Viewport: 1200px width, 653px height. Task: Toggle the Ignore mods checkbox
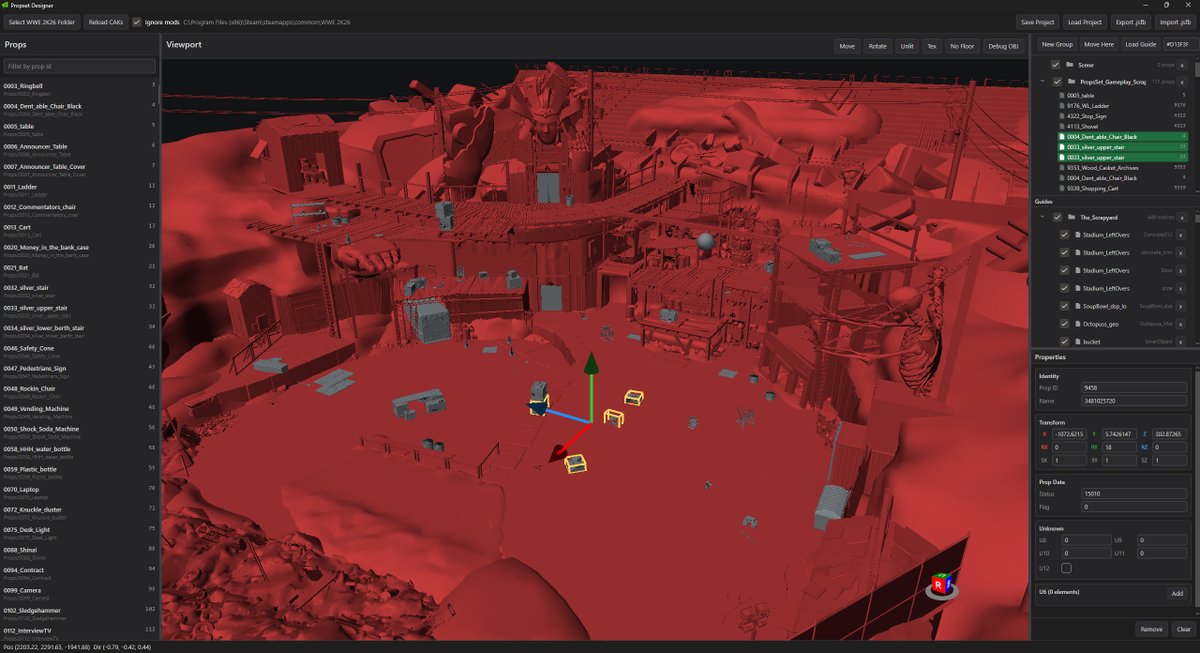pyautogui.click(x=137, y=21)
